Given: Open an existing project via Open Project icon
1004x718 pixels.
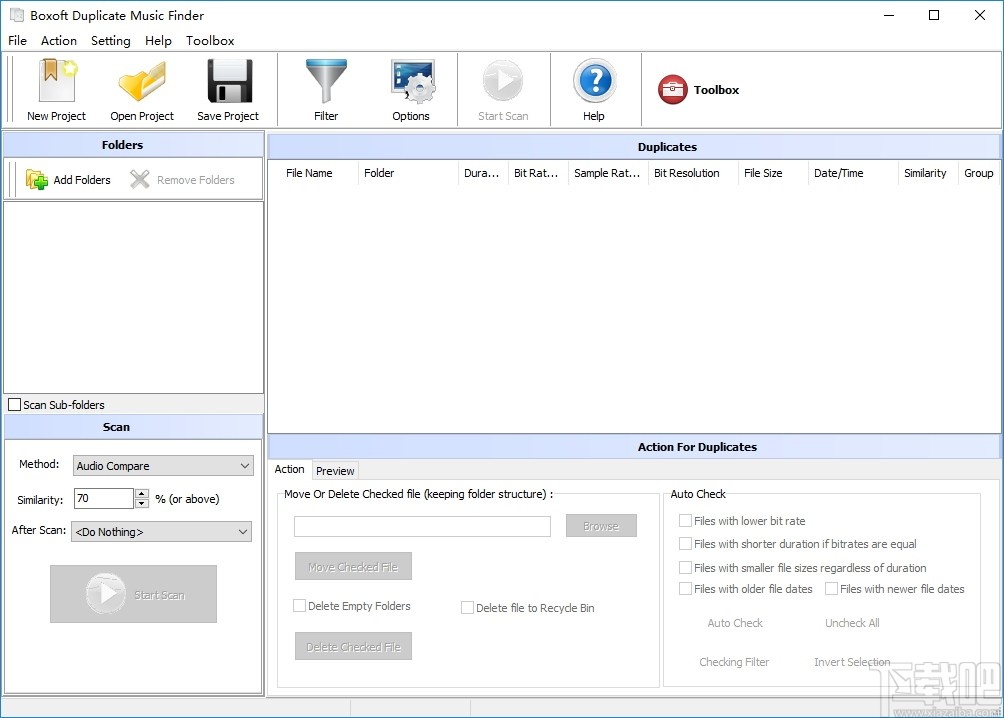Looking at the screenshot, I should [x=141, y=88].
